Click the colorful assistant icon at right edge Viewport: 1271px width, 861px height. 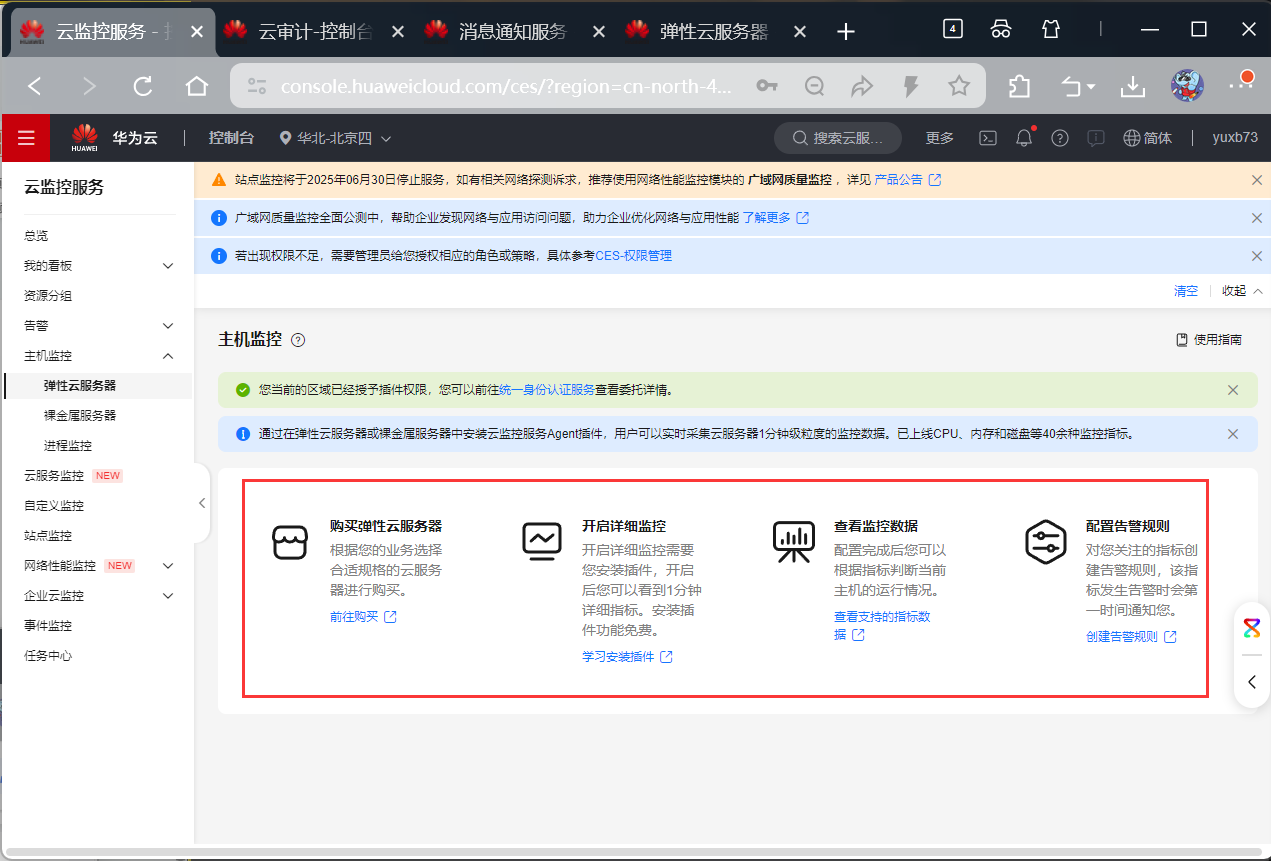coord(1252,628)
